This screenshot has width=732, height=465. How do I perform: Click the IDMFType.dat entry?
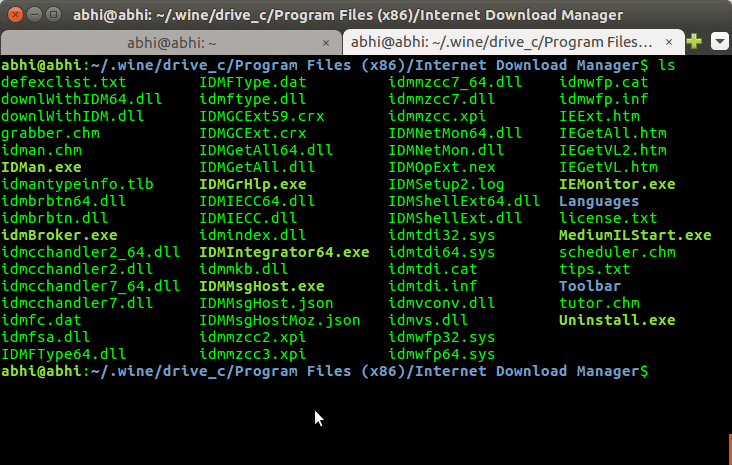253,82
